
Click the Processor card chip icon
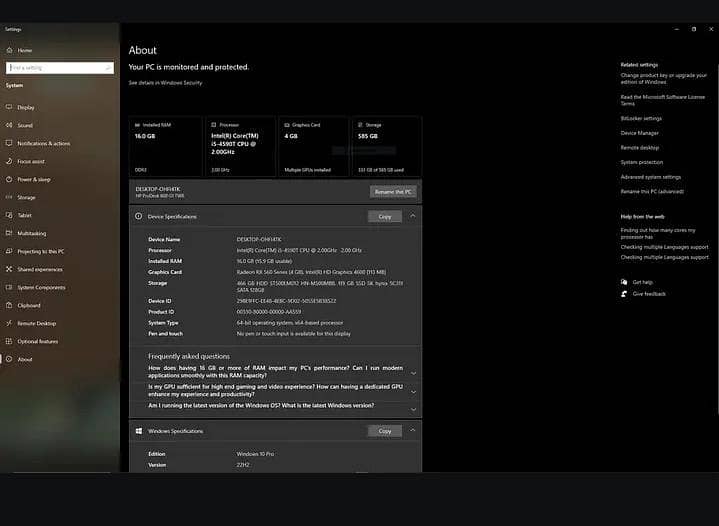(x=214, y=125)
